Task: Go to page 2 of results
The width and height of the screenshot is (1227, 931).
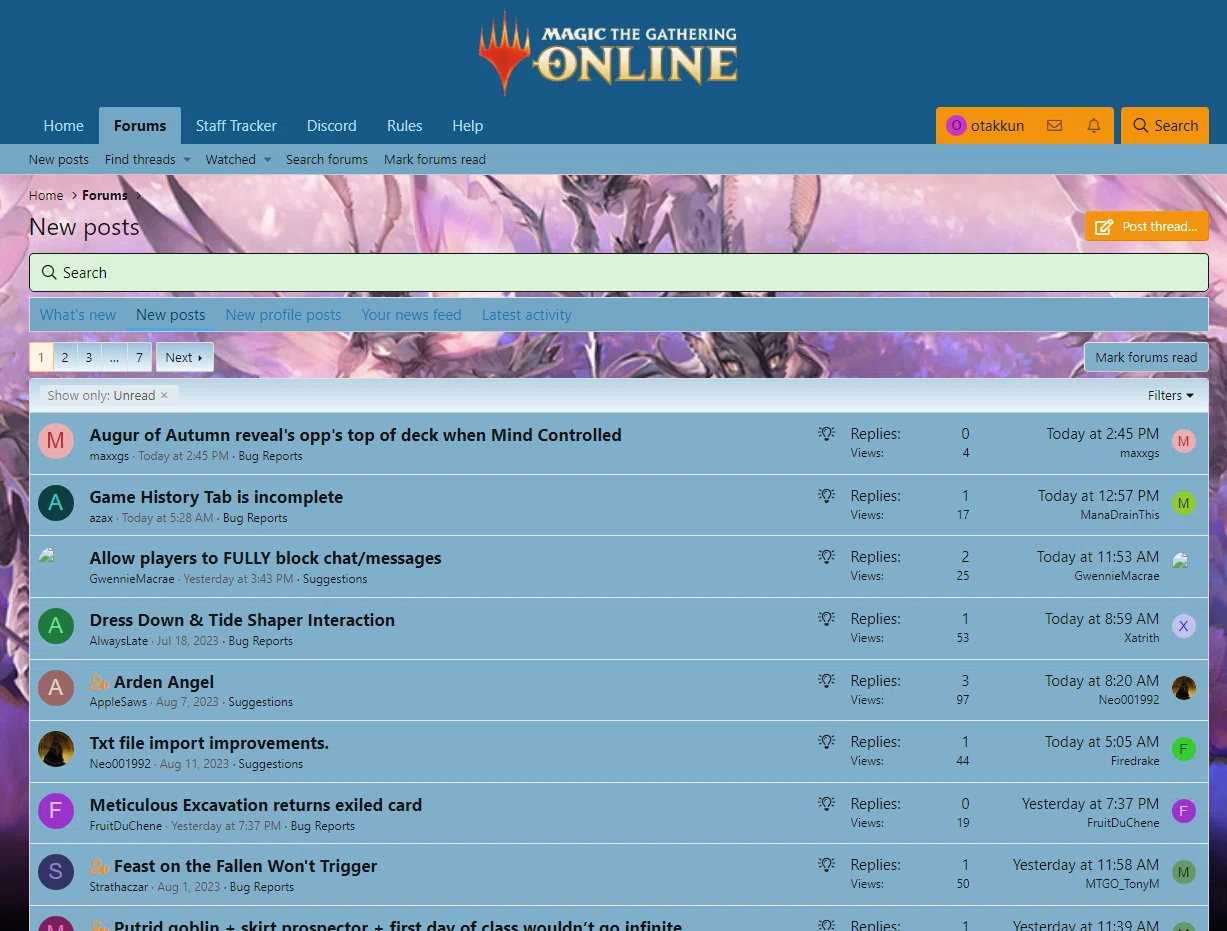Action: 65,357
